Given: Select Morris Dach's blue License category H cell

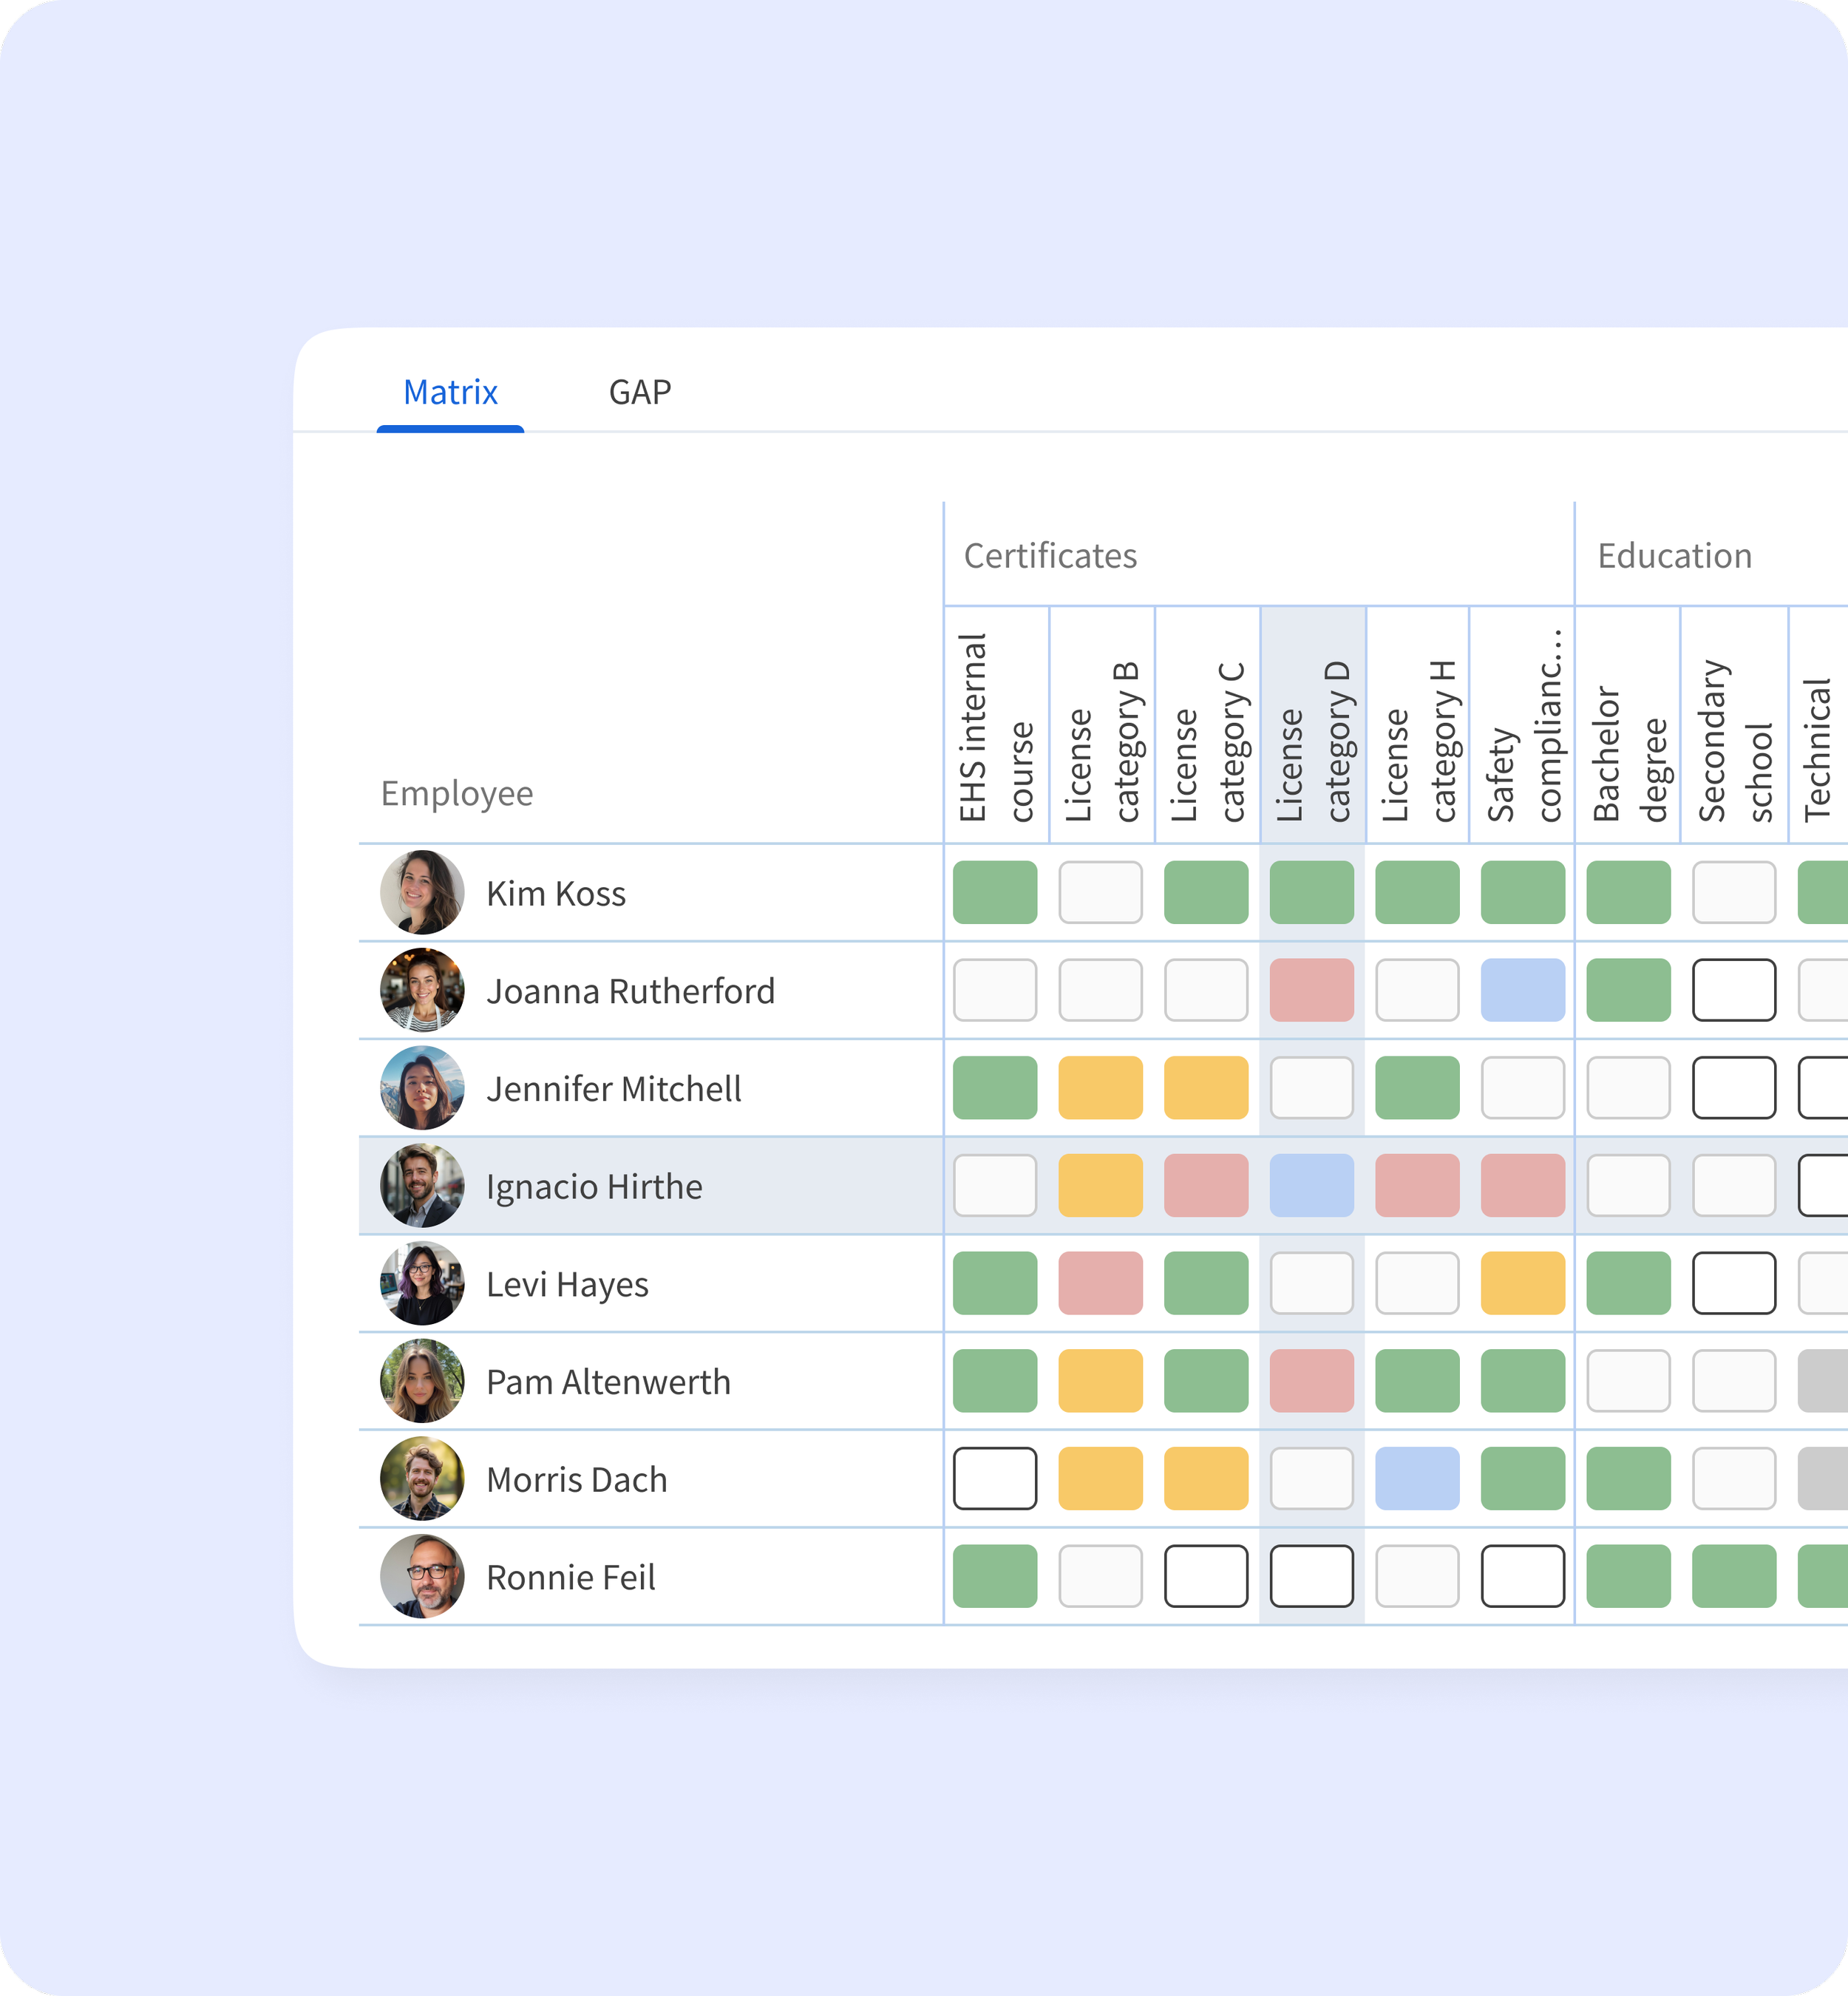Looking at the screenshot, I should pos(1419,1479).
